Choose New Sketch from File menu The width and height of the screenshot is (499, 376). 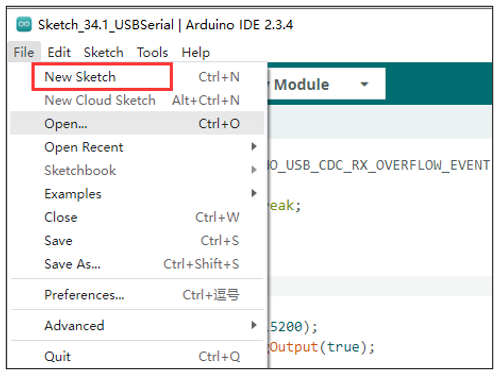[137, 77]
